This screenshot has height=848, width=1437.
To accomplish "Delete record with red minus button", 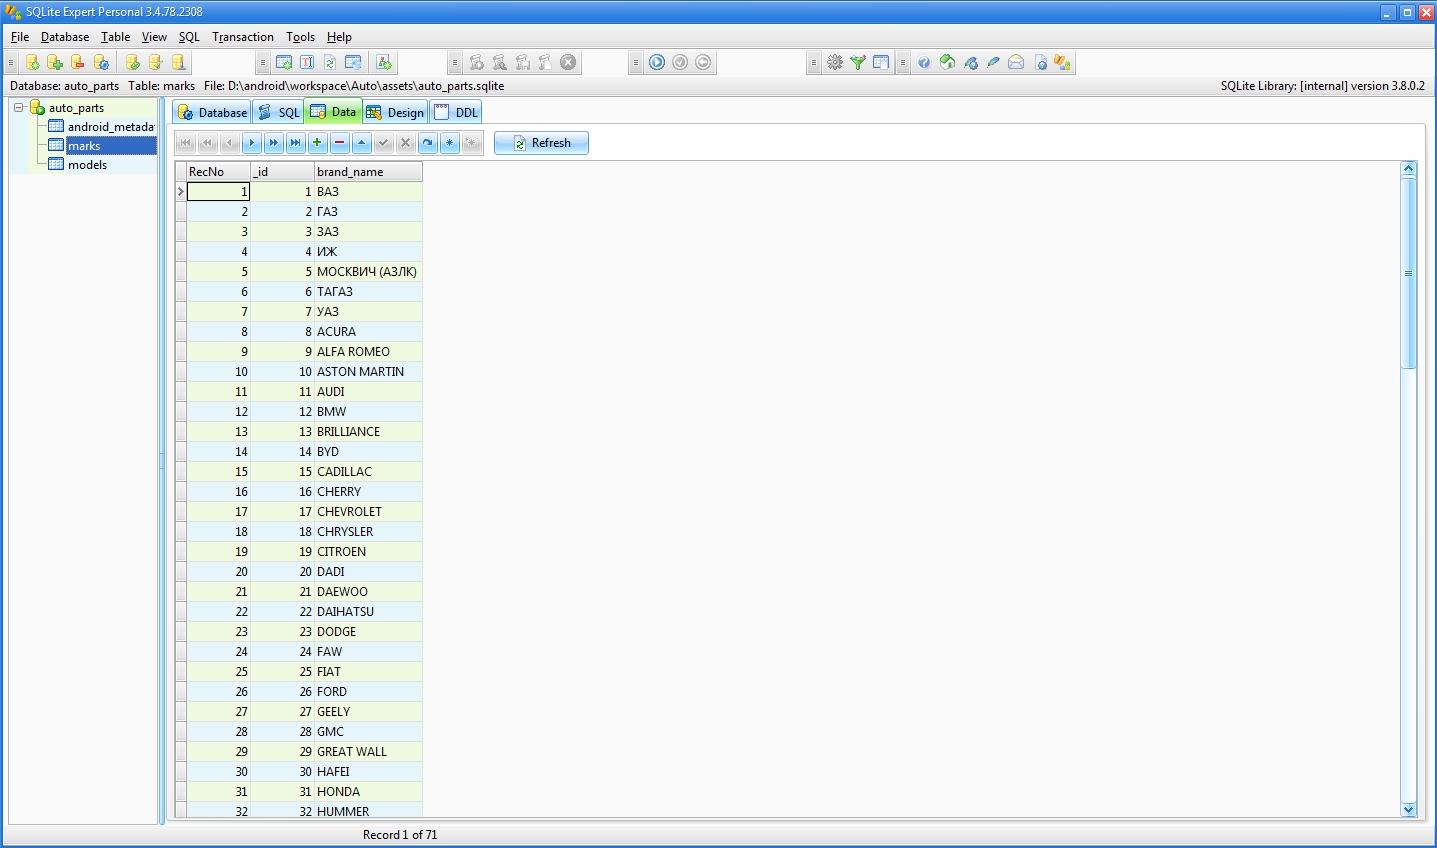I will point(340,143).
